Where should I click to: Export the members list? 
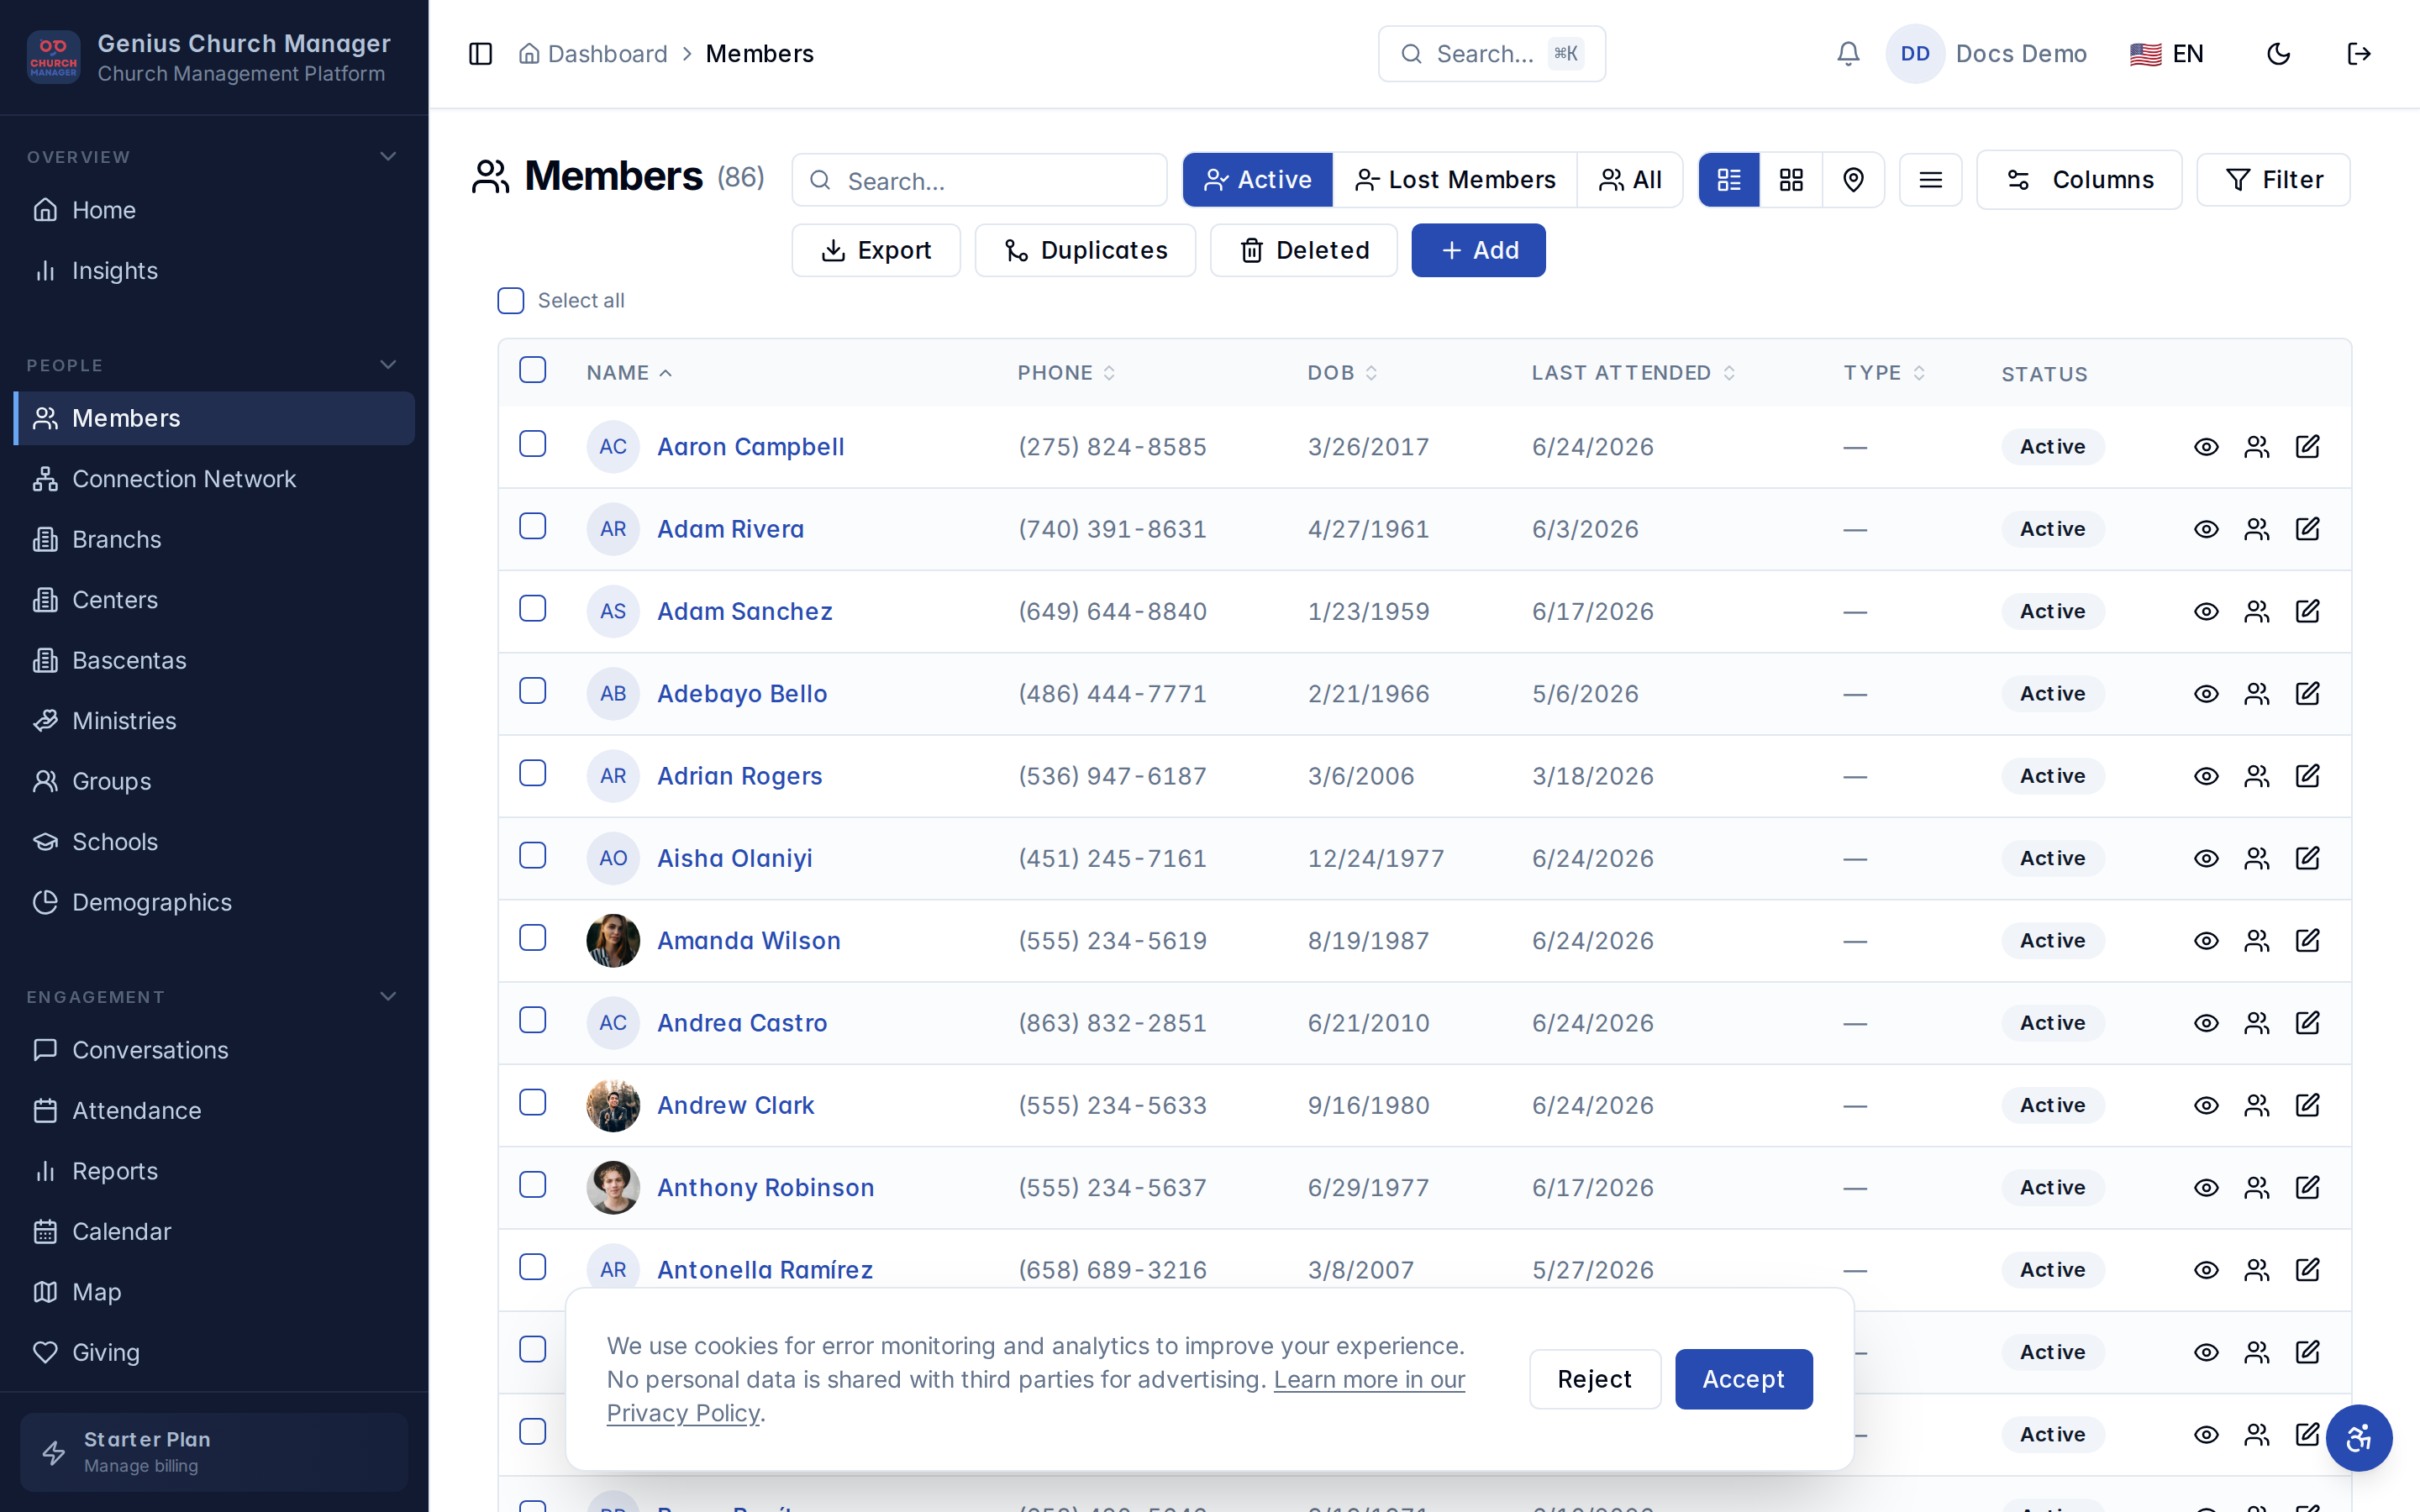(x=876, y=250)
